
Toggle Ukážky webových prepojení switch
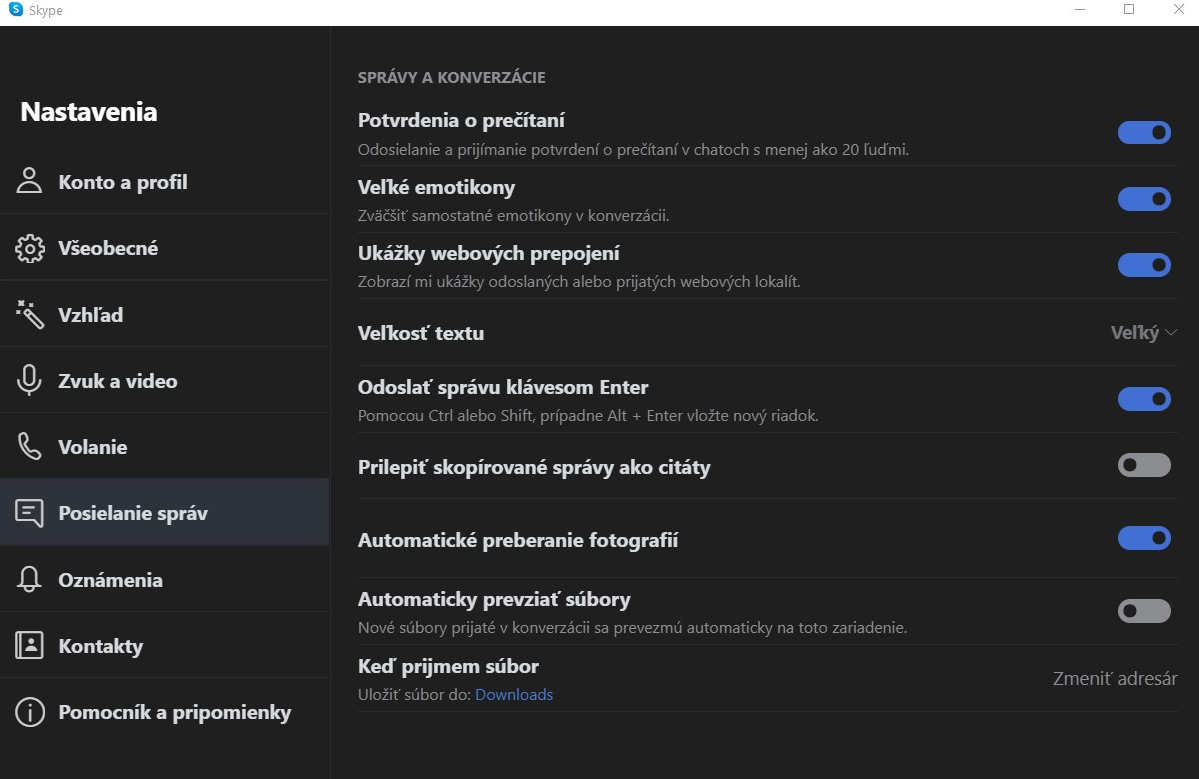pyautogui.click(x=1144, y=265)
